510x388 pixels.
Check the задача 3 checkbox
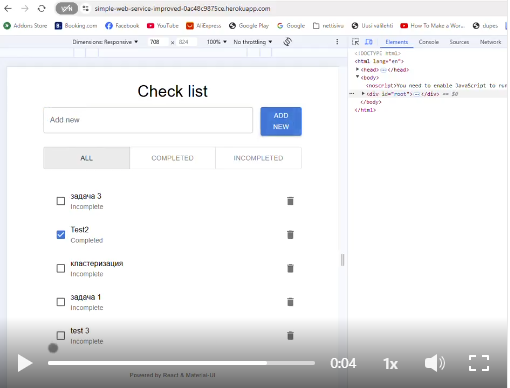pyautogui.click(x=61, y=201)
